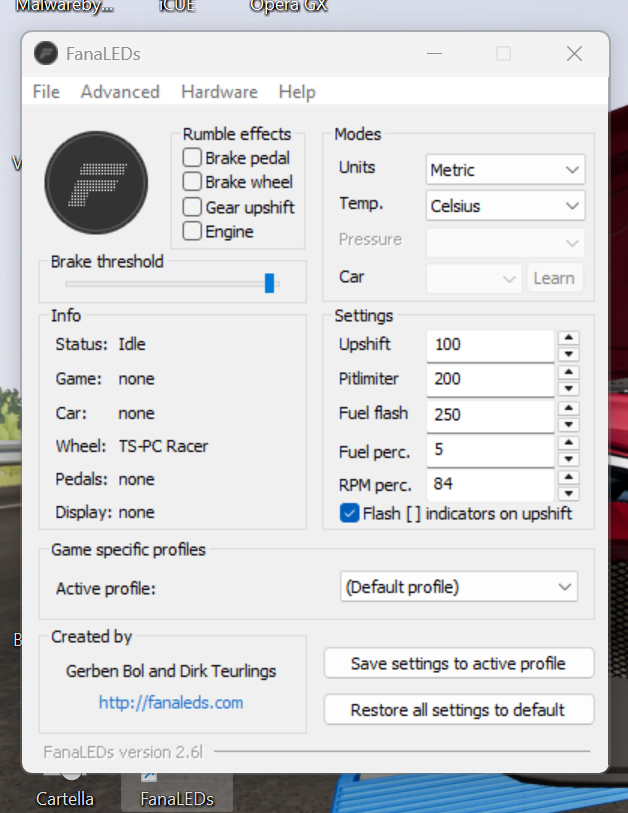Screen dimensions: 628x813
Task: Open the Help menu
Action: point(297,92)
